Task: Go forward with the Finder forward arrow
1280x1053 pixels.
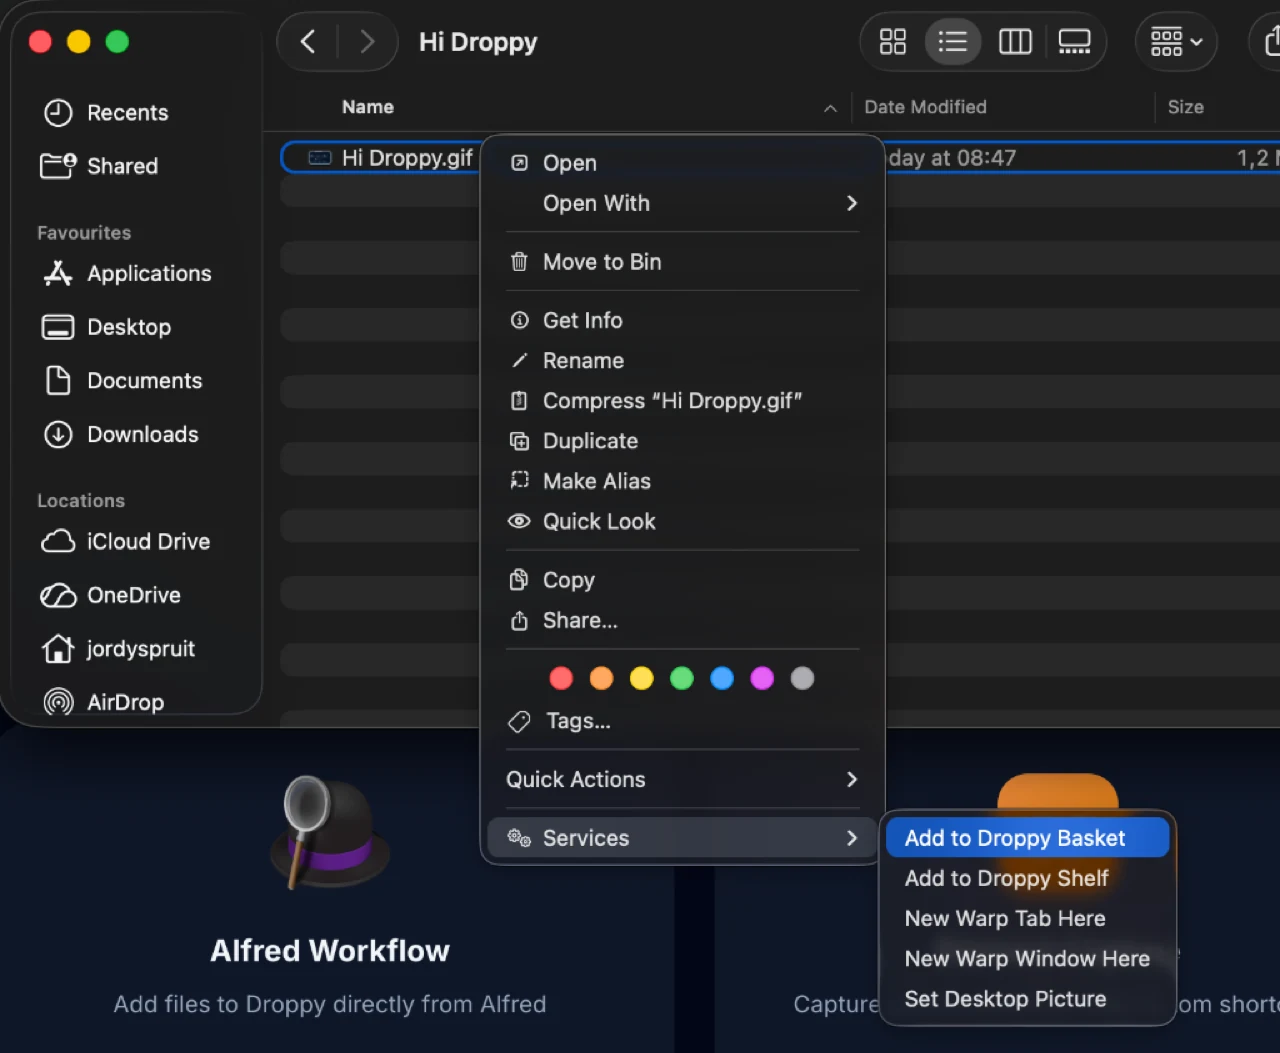Action: coord(367,41)
